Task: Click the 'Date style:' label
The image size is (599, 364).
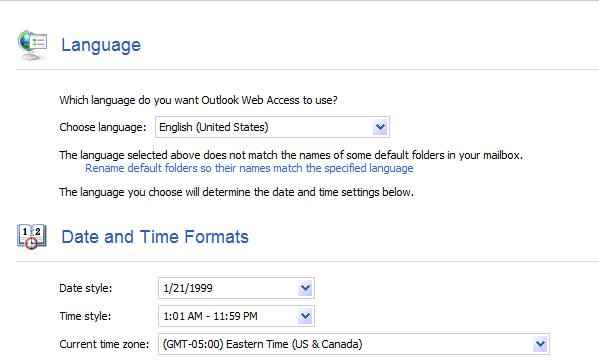Action: pos(86,288)
